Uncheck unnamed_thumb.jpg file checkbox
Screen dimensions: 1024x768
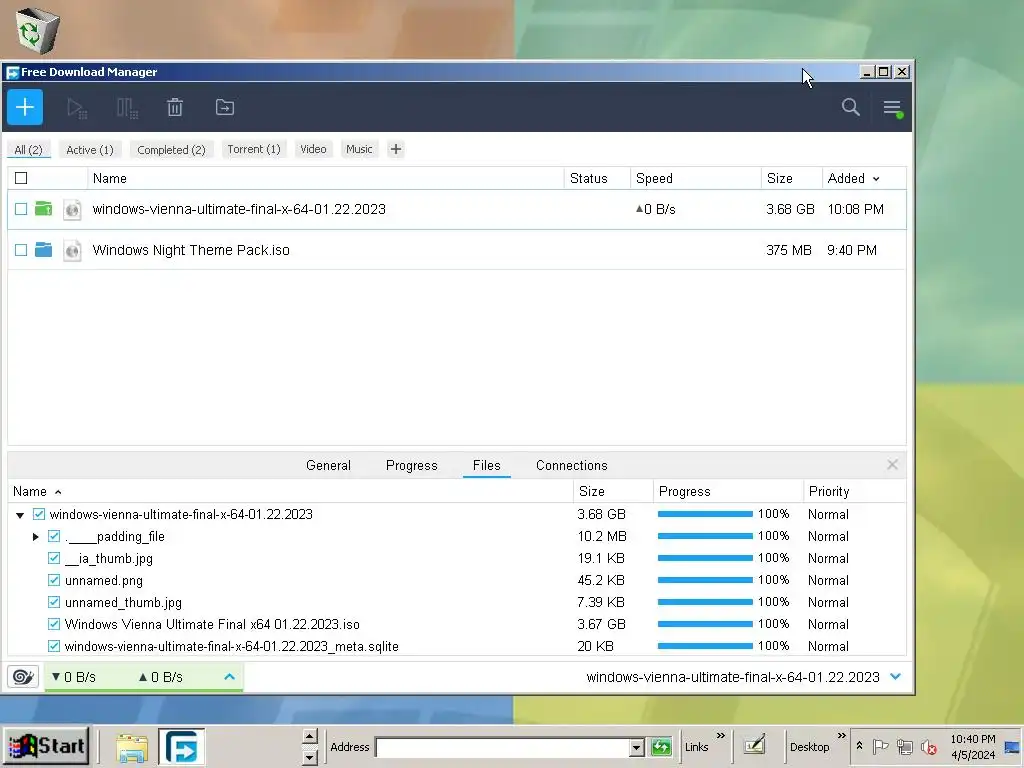[x=54, y=602]
